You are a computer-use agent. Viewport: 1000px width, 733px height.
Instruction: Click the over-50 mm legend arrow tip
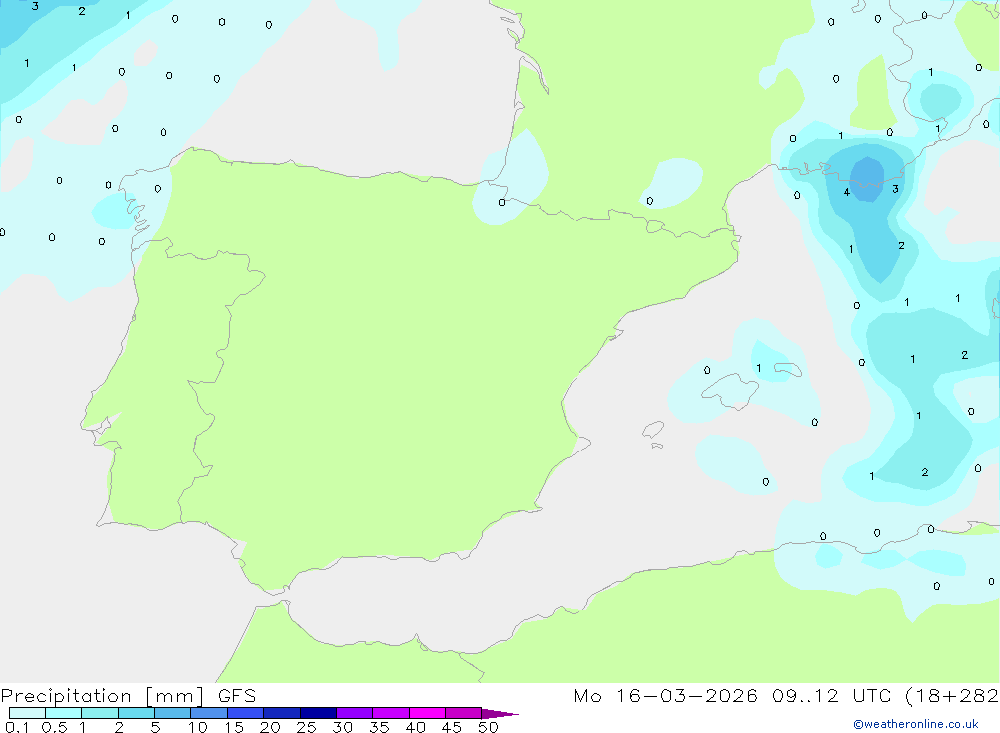499,713
